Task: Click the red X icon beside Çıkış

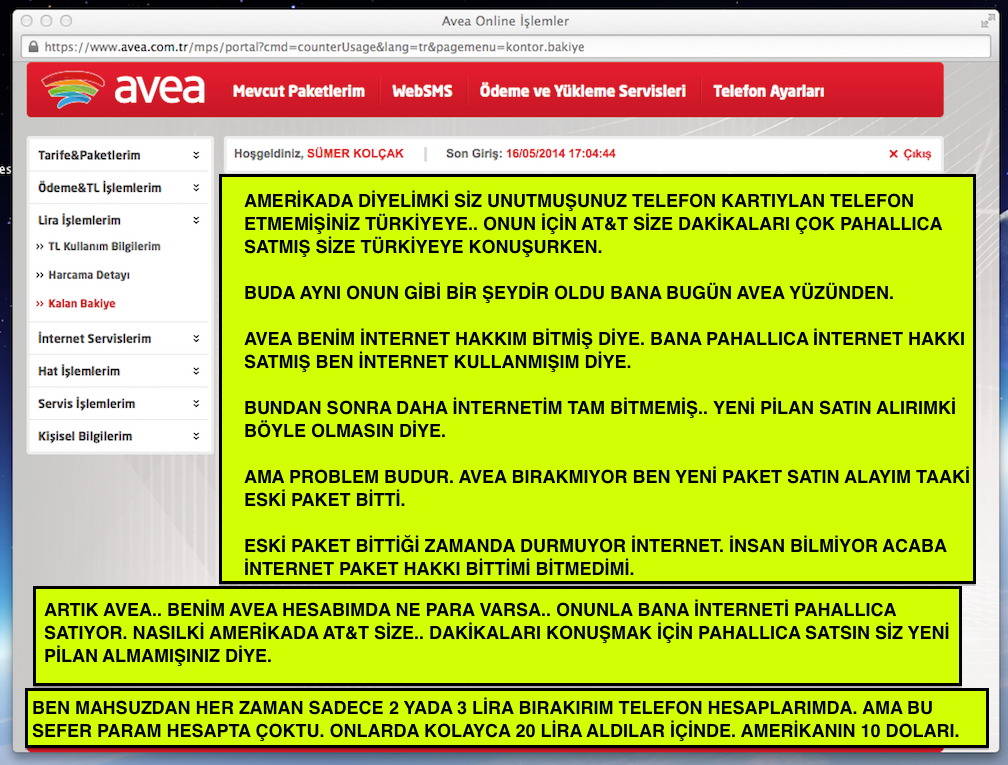Action: pyautogui.click(x=893, y=154)
